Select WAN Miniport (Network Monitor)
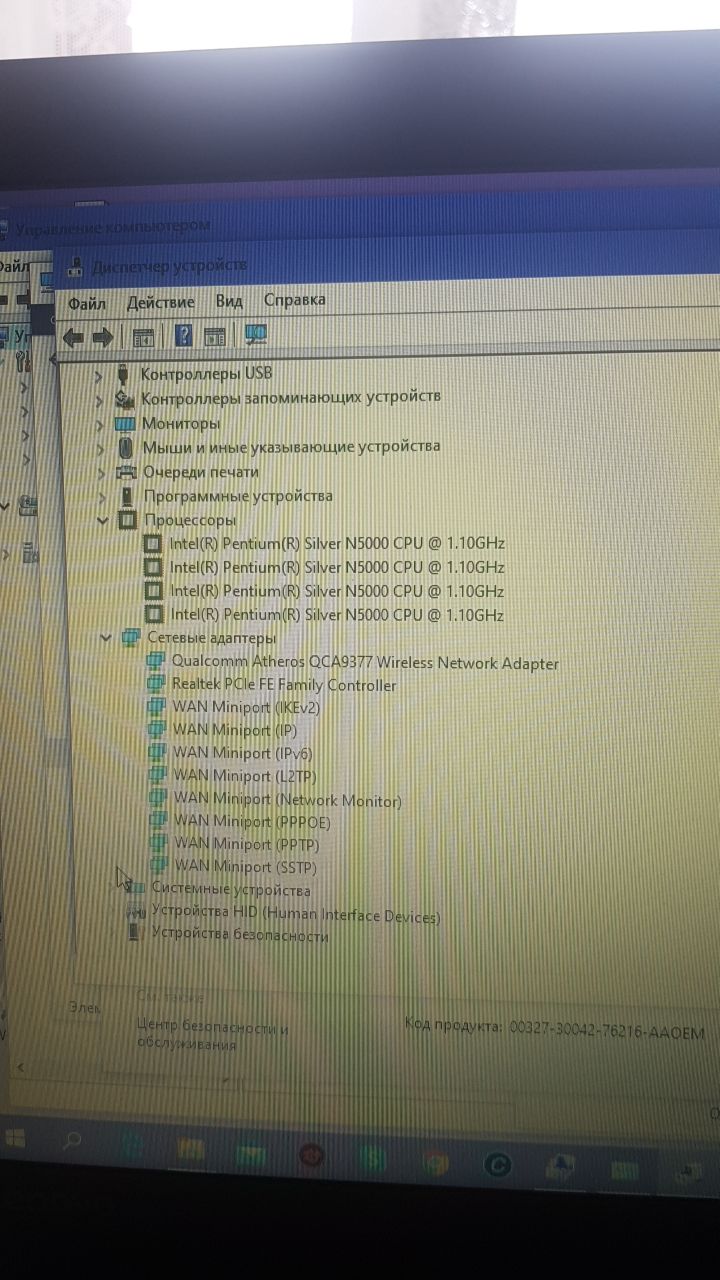This screenshot has height=1280, width=720. (x=287, y=799)
